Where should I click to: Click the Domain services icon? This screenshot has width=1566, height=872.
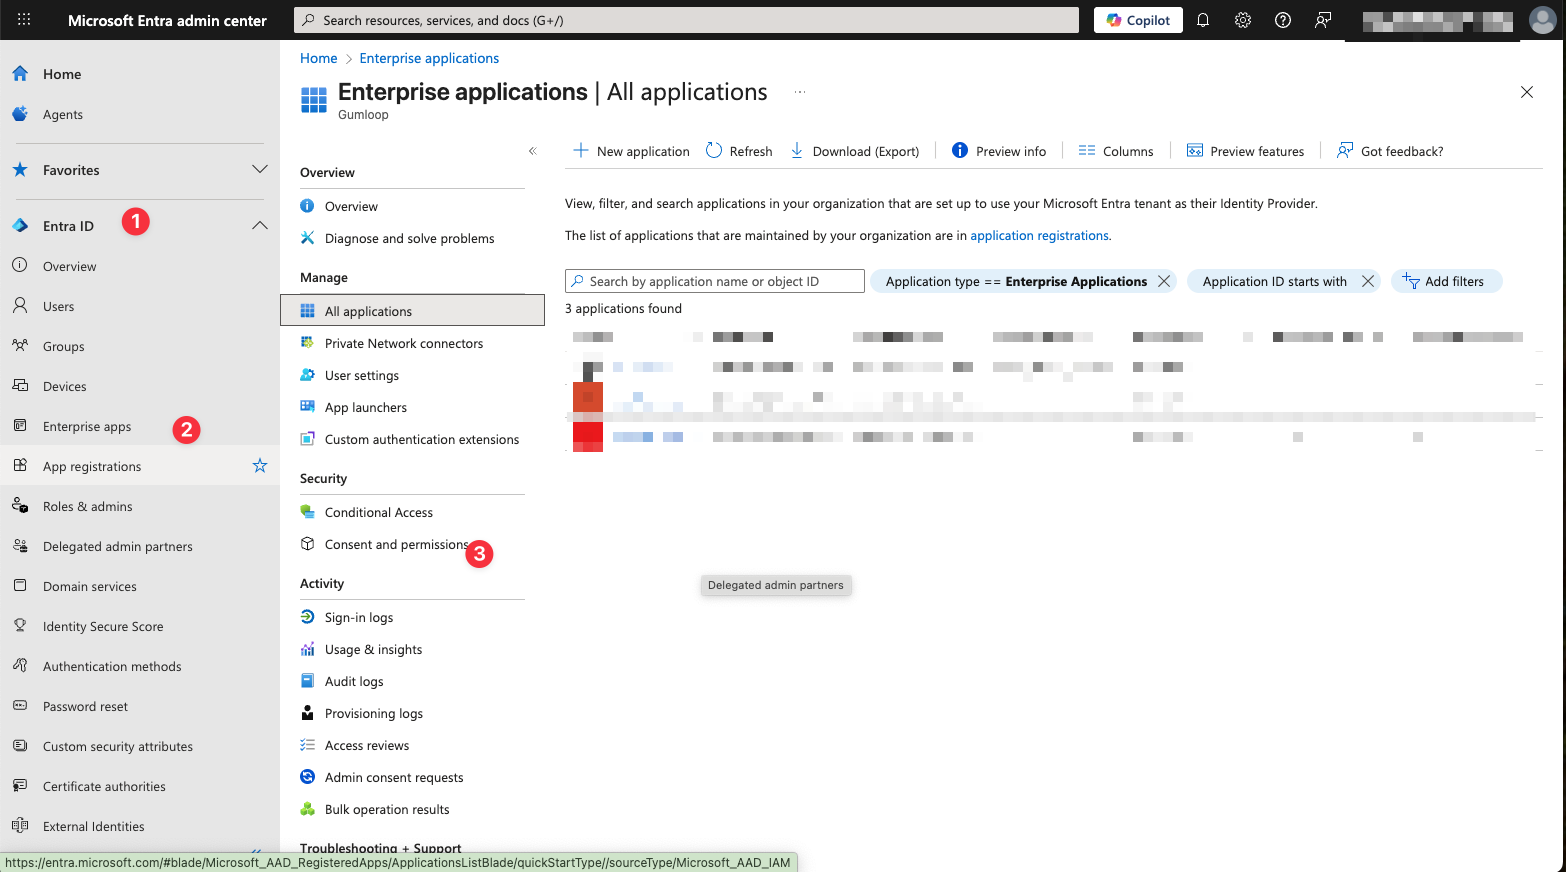(20, 586)
